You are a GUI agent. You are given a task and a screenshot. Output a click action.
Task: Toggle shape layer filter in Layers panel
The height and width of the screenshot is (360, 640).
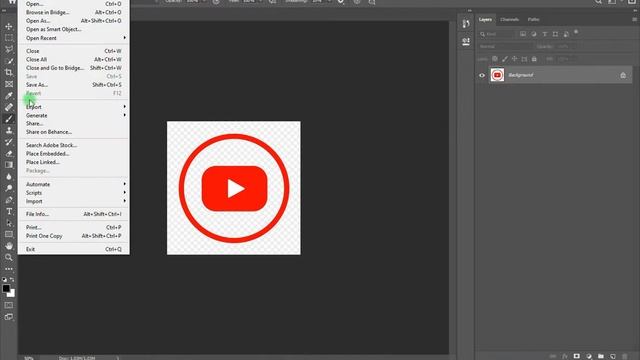(555, 34)
